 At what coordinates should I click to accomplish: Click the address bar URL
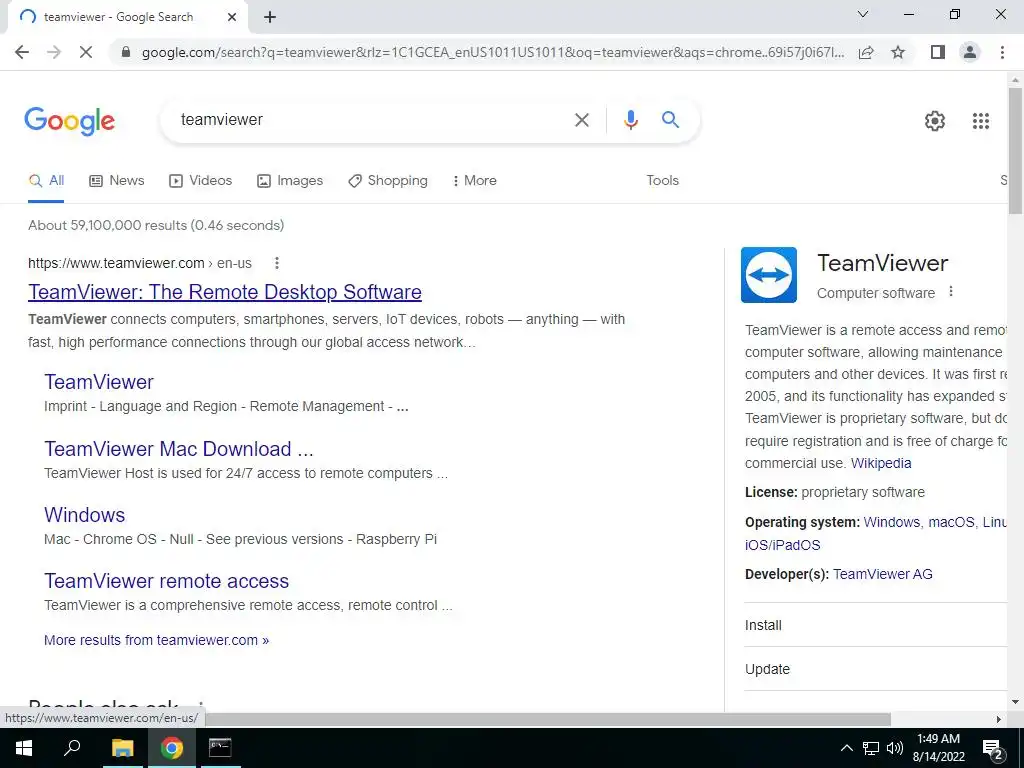(x=493, y=52)
